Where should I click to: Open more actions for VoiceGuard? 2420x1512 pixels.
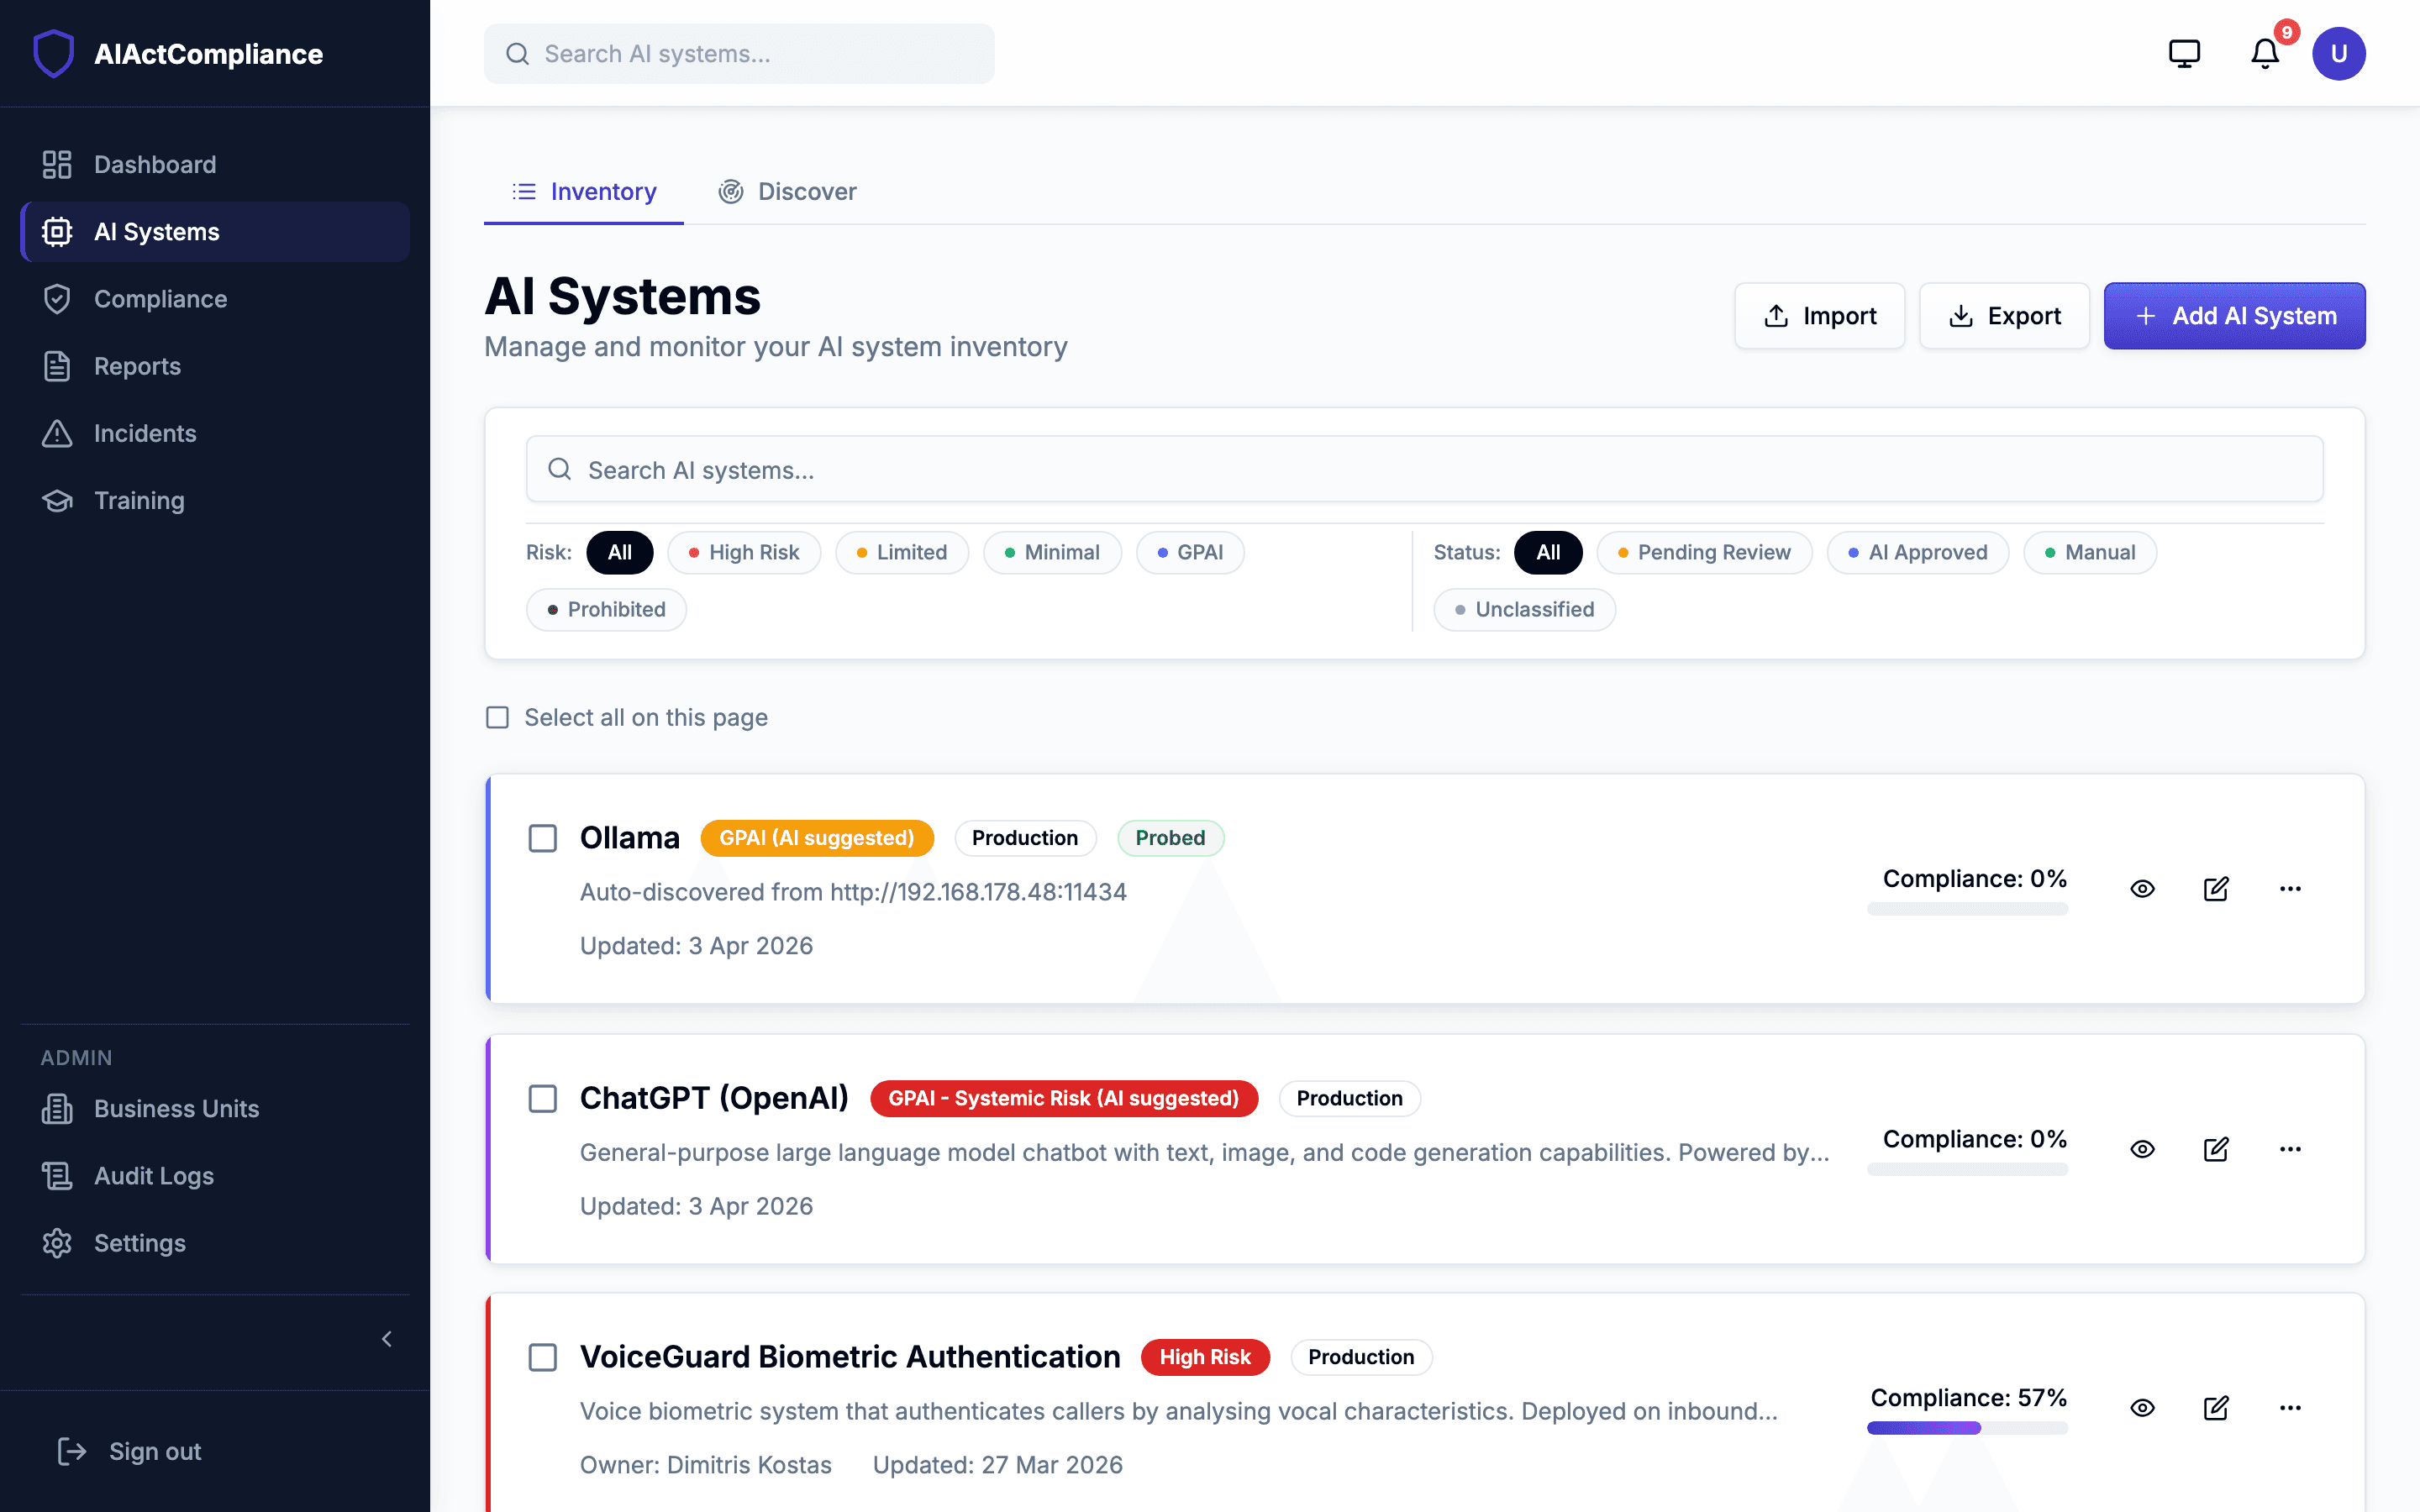[x=2290, y=1407]
